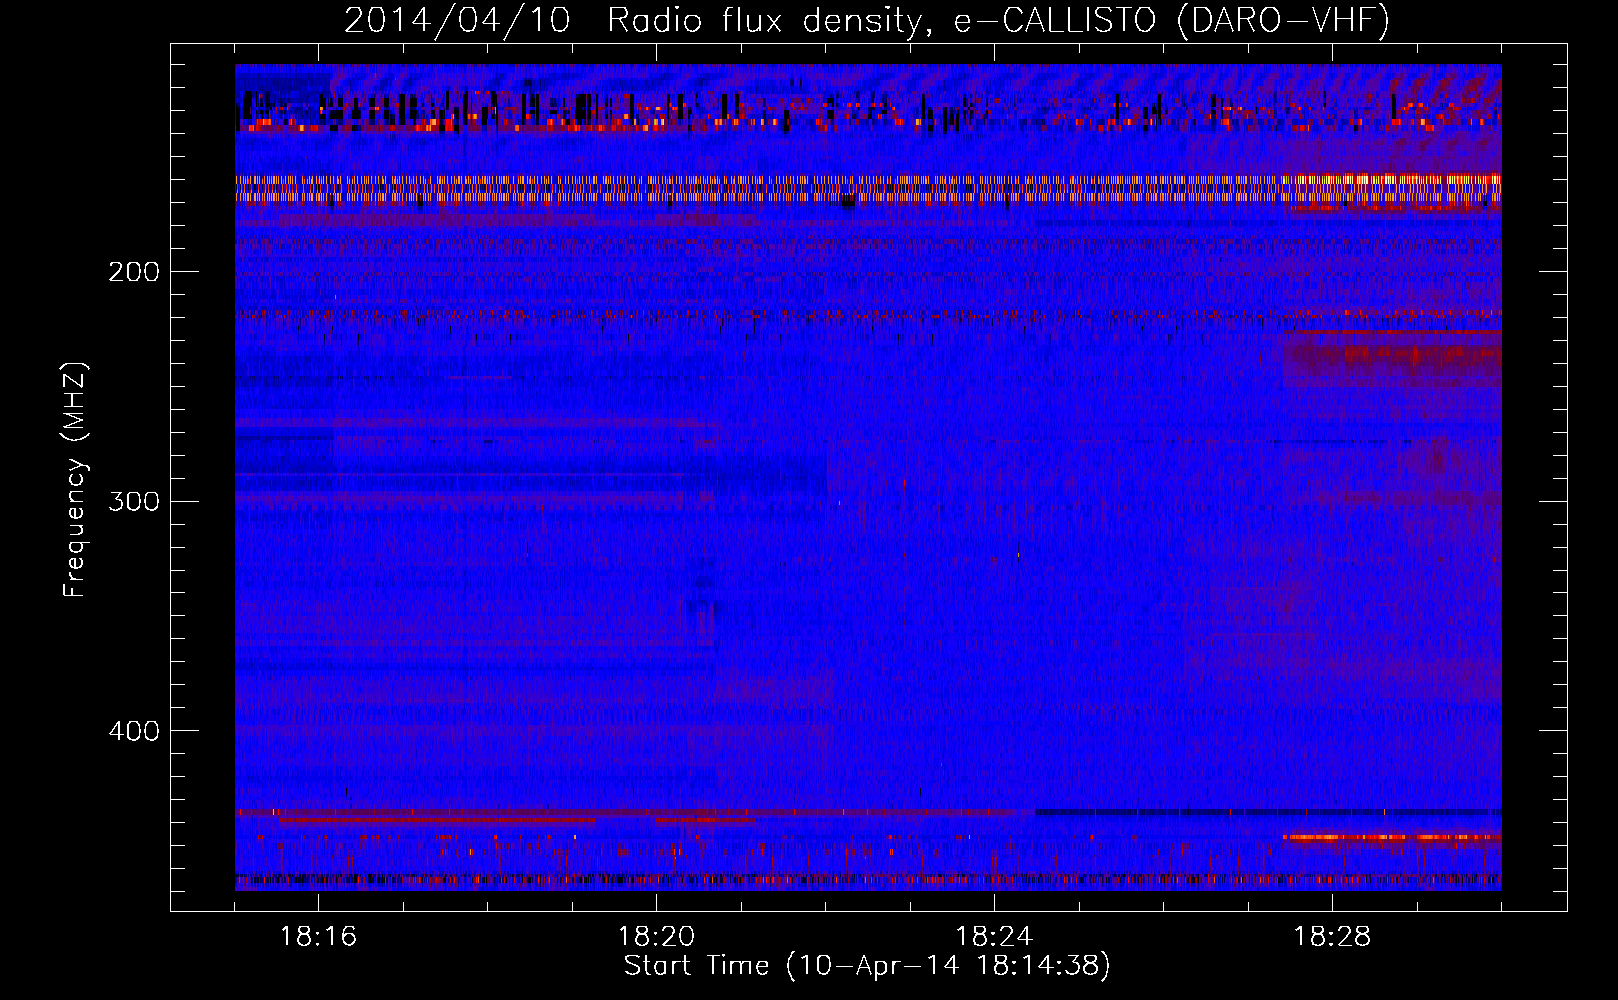
Task: Click the 'Start Time (10-Apr-14 18:14:38)' label
Action: pos(867,966)
